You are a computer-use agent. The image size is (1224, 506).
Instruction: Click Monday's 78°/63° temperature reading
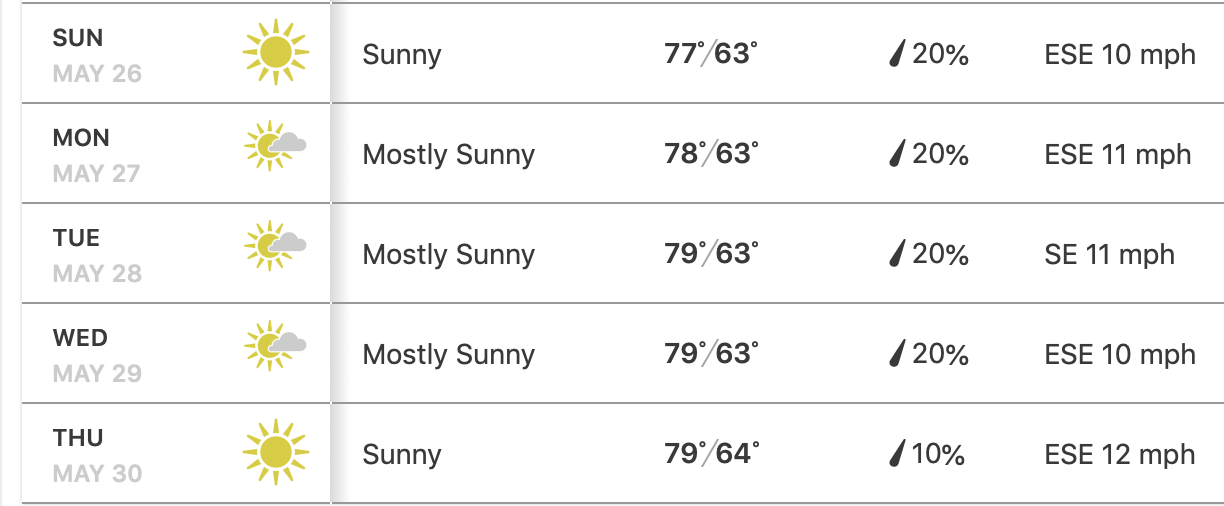(x=711, y=154)
